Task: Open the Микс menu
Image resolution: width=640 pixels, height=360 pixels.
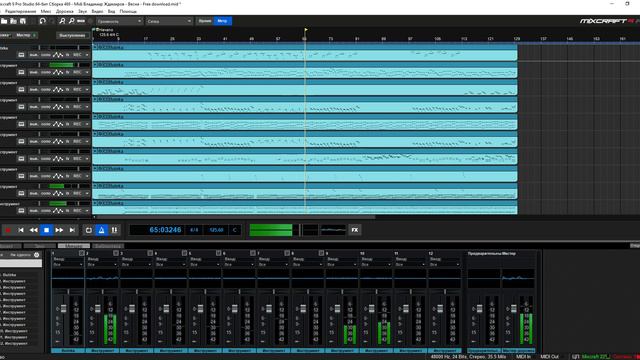Action: [x=46, y=11]
